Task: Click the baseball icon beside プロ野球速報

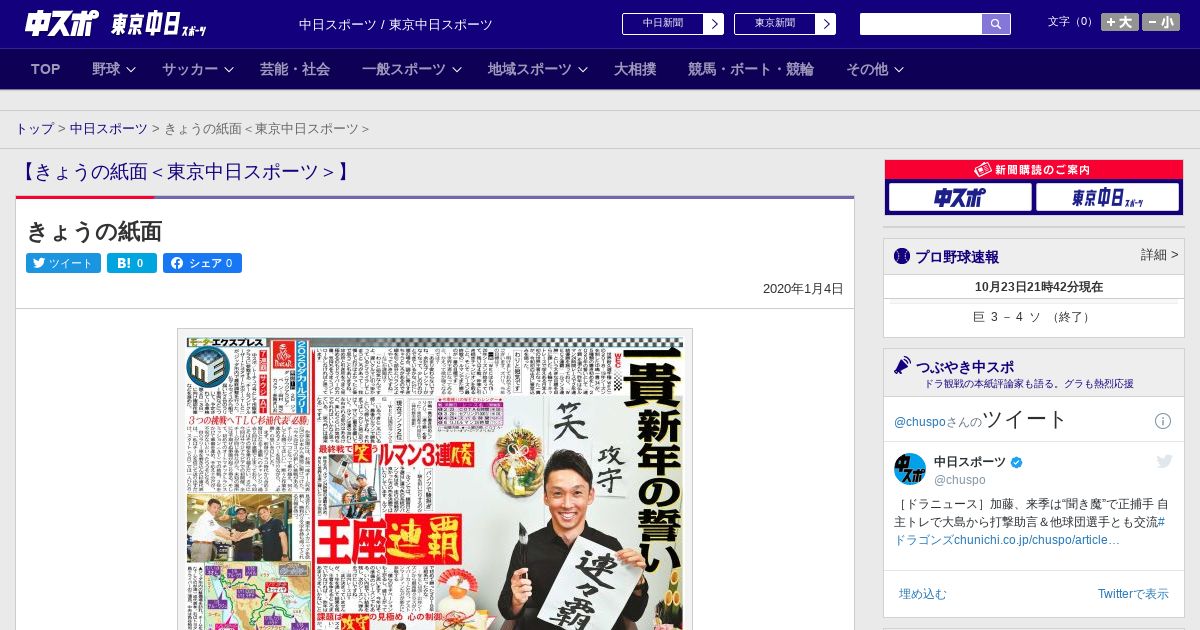Action: (x=902, y=256)
